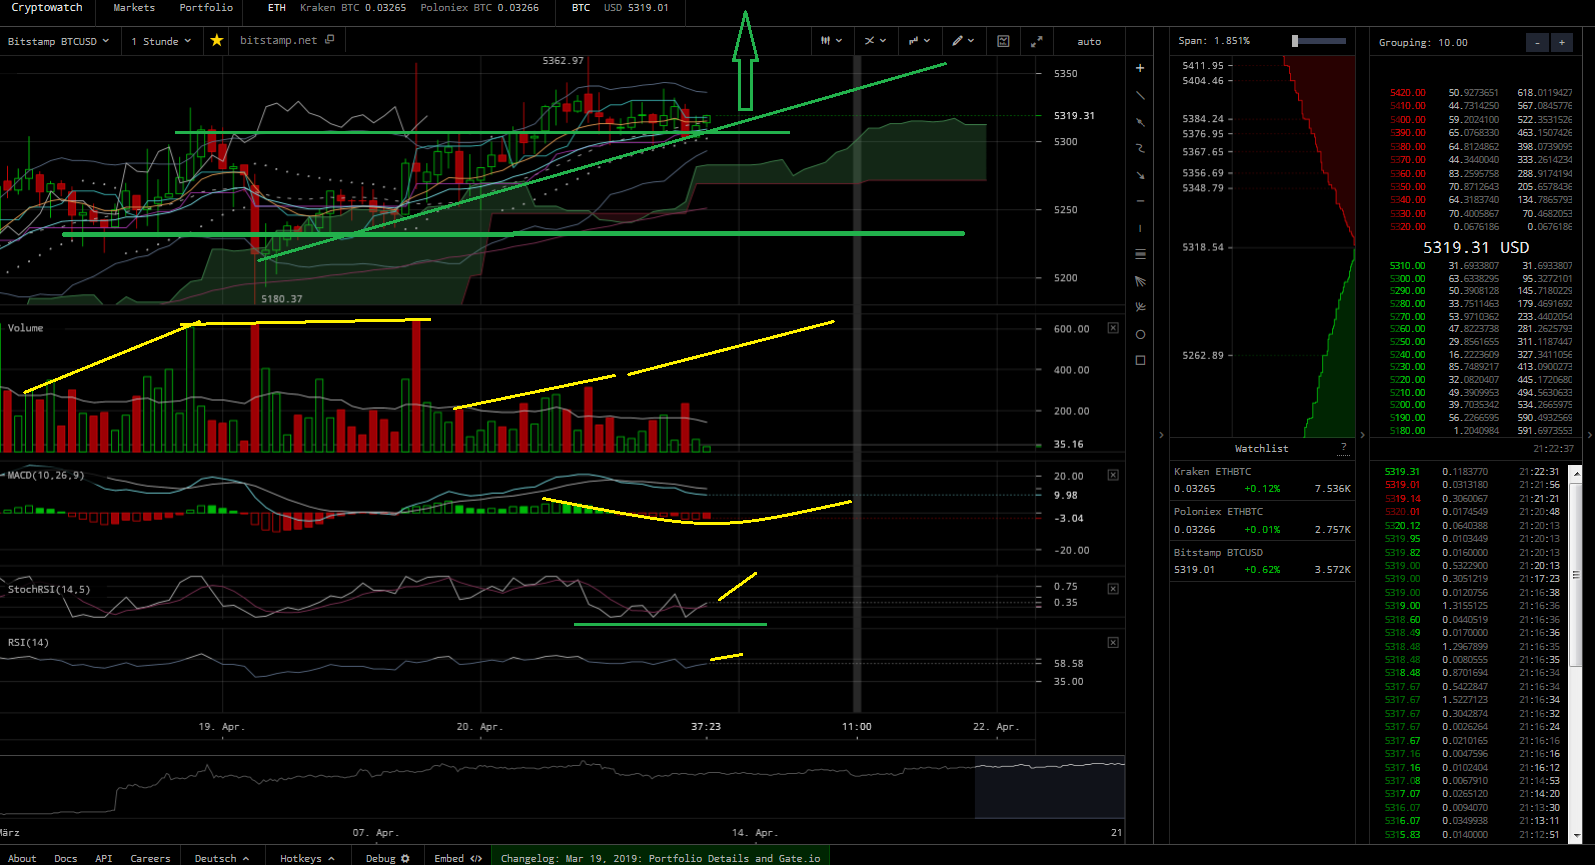
Task: Decrease order book grouping with minus button
Action: (x=1538, y=42)
